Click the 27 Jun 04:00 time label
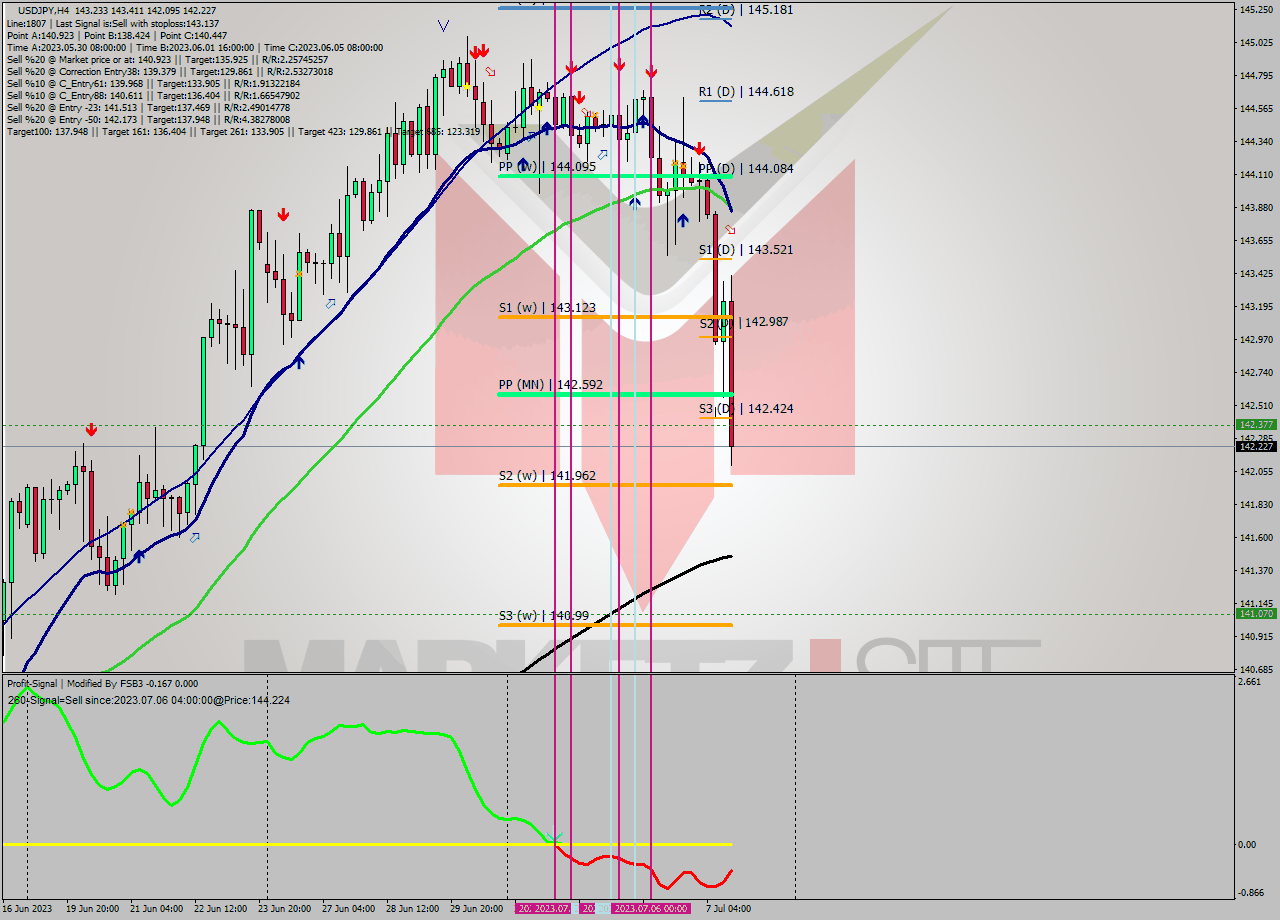This screenshot has height=920, width=1280. (x=348, y=908)
